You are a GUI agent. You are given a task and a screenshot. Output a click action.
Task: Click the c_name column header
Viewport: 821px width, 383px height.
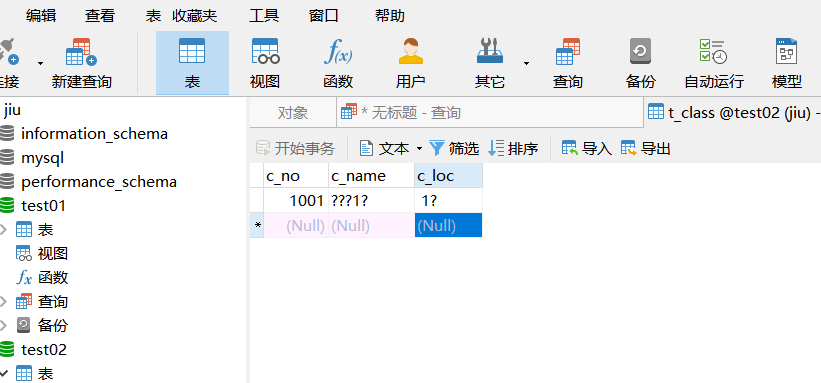click(x=371, y=176)
